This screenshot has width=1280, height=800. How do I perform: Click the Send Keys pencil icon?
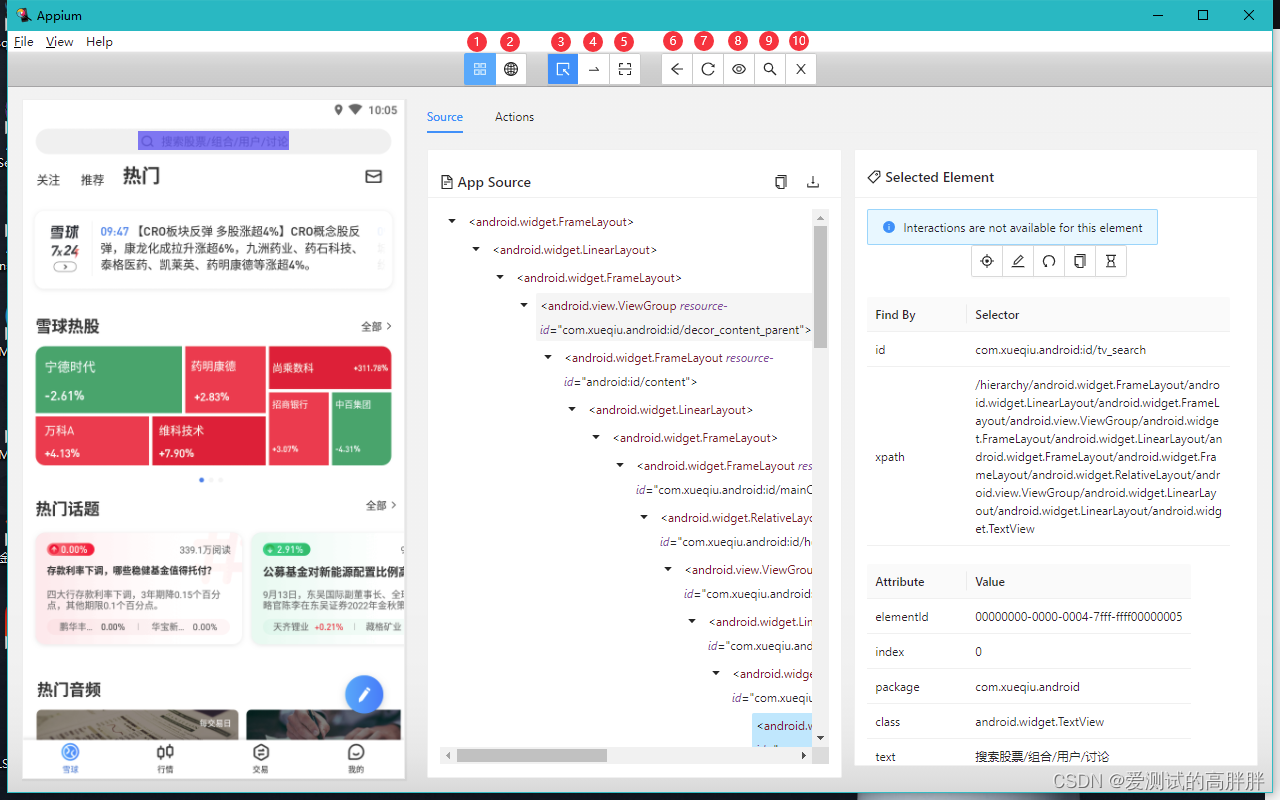pyautogui.click(x=1018, y=261)
